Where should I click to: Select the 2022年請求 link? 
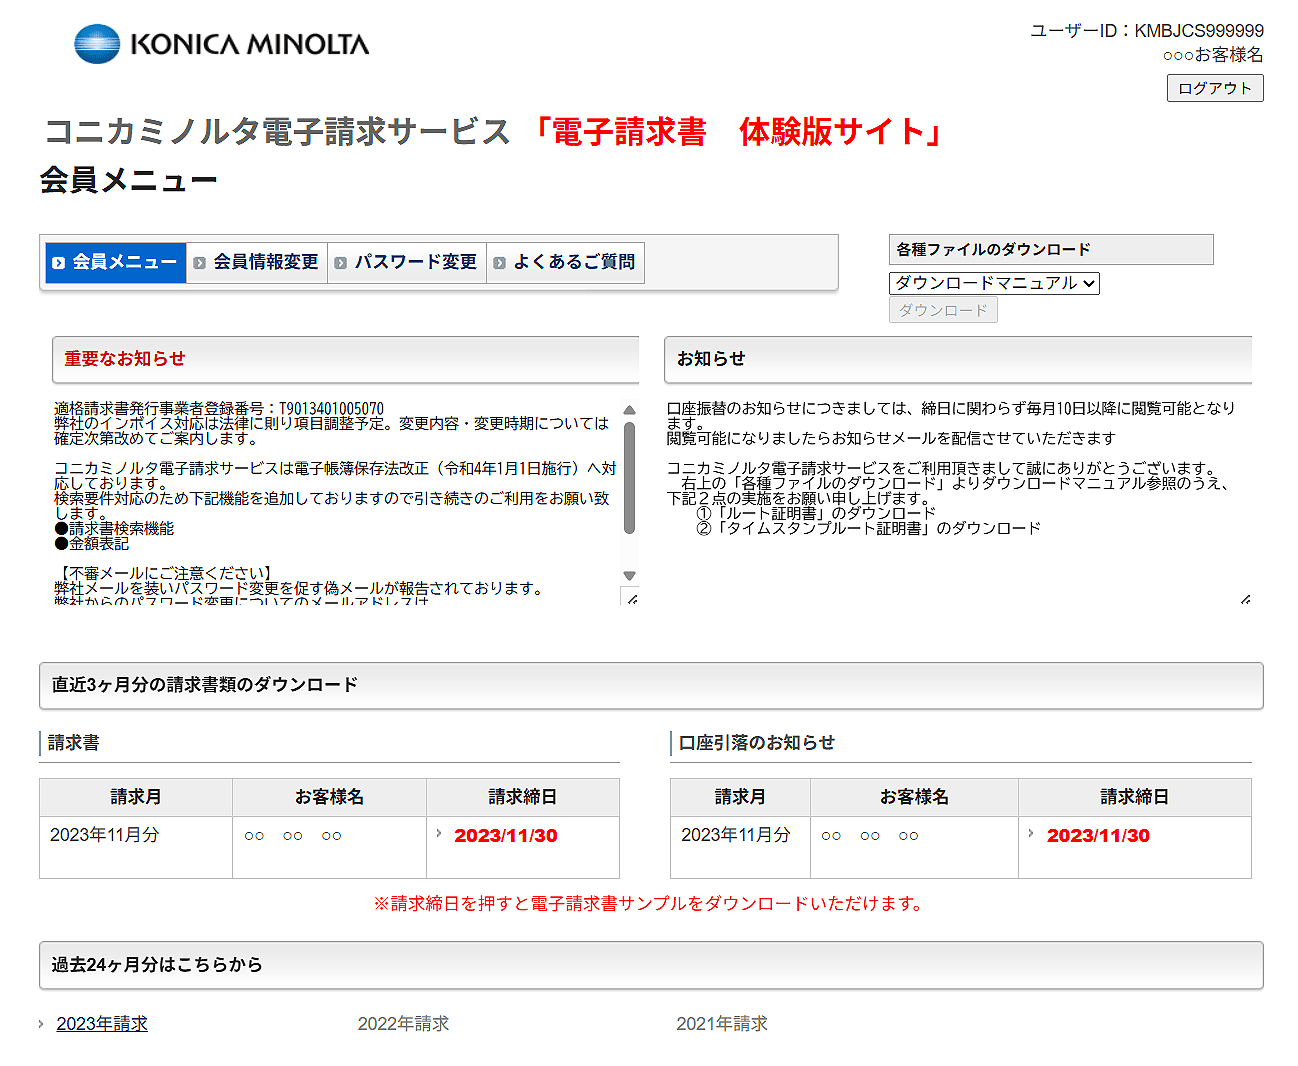(x=403, y=1023)
